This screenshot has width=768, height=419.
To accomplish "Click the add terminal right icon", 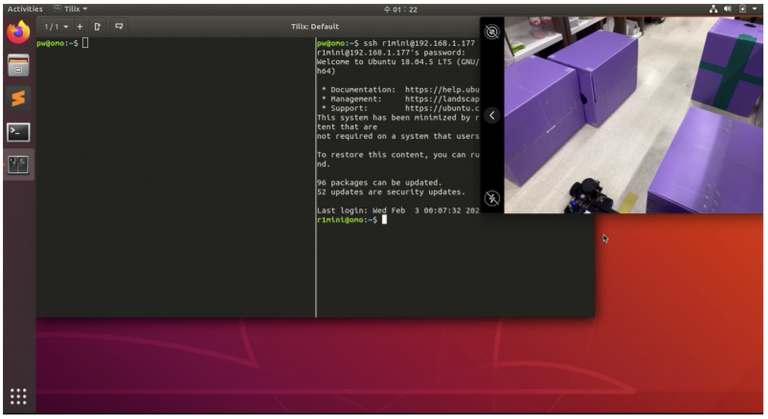I will coord(97,26).
